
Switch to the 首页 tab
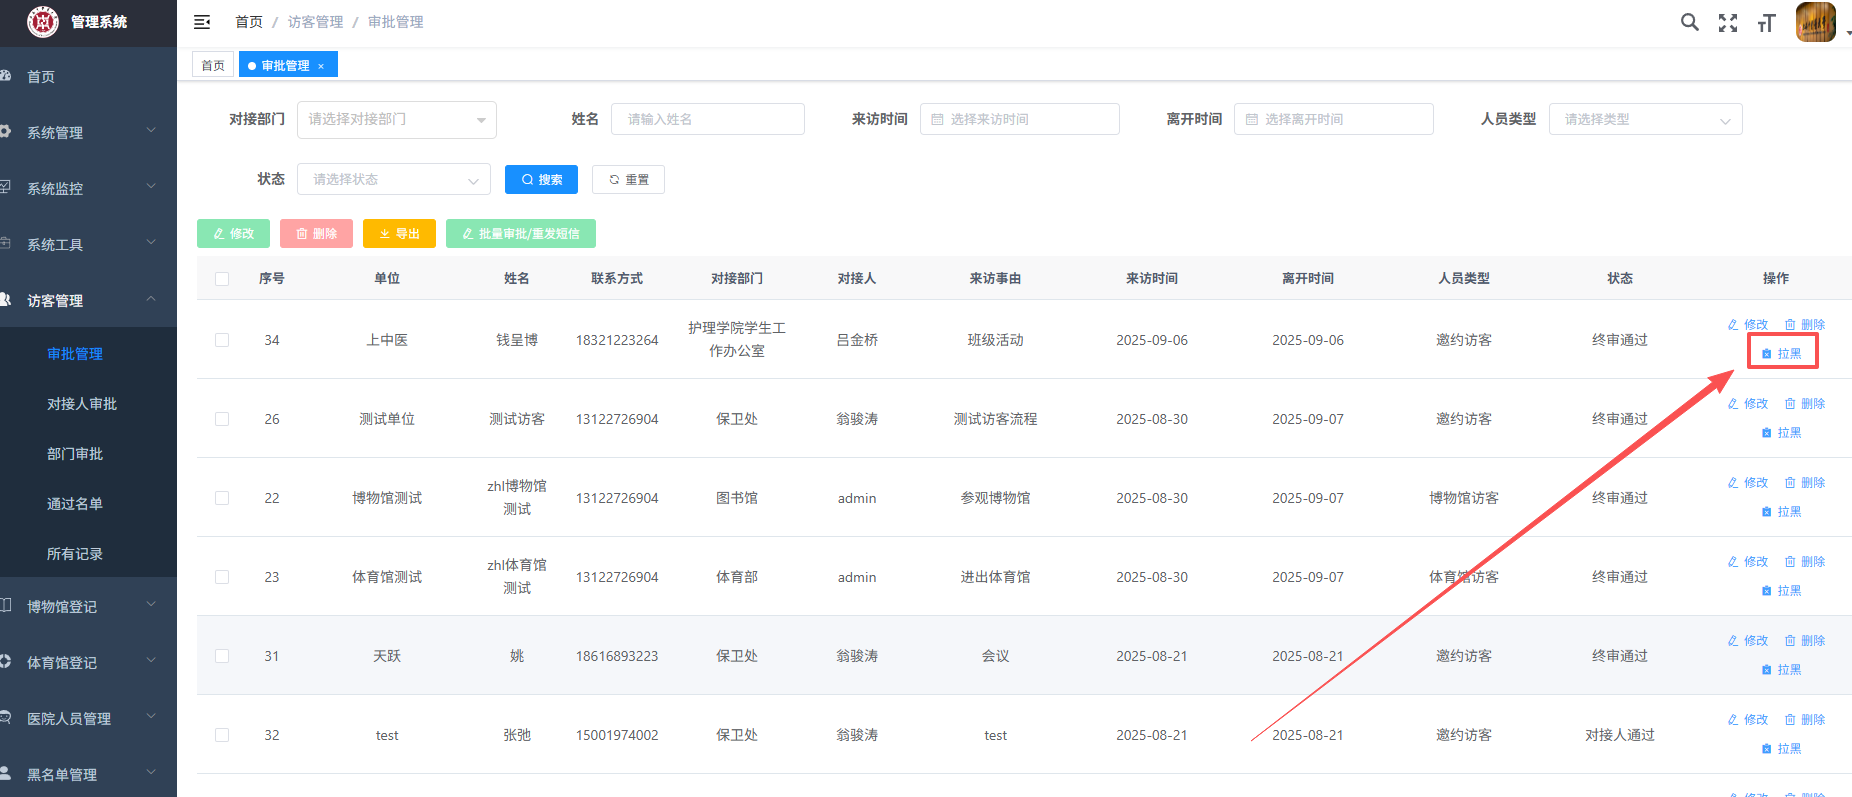(x=213, y=66)
